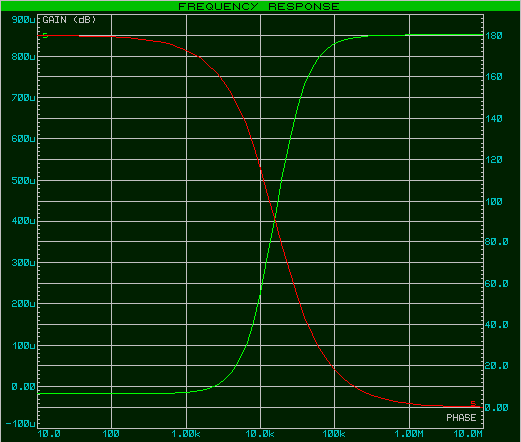Click the red S trace marker bottom right
This screenshot has height=442, width=521.
coord(473,403)
